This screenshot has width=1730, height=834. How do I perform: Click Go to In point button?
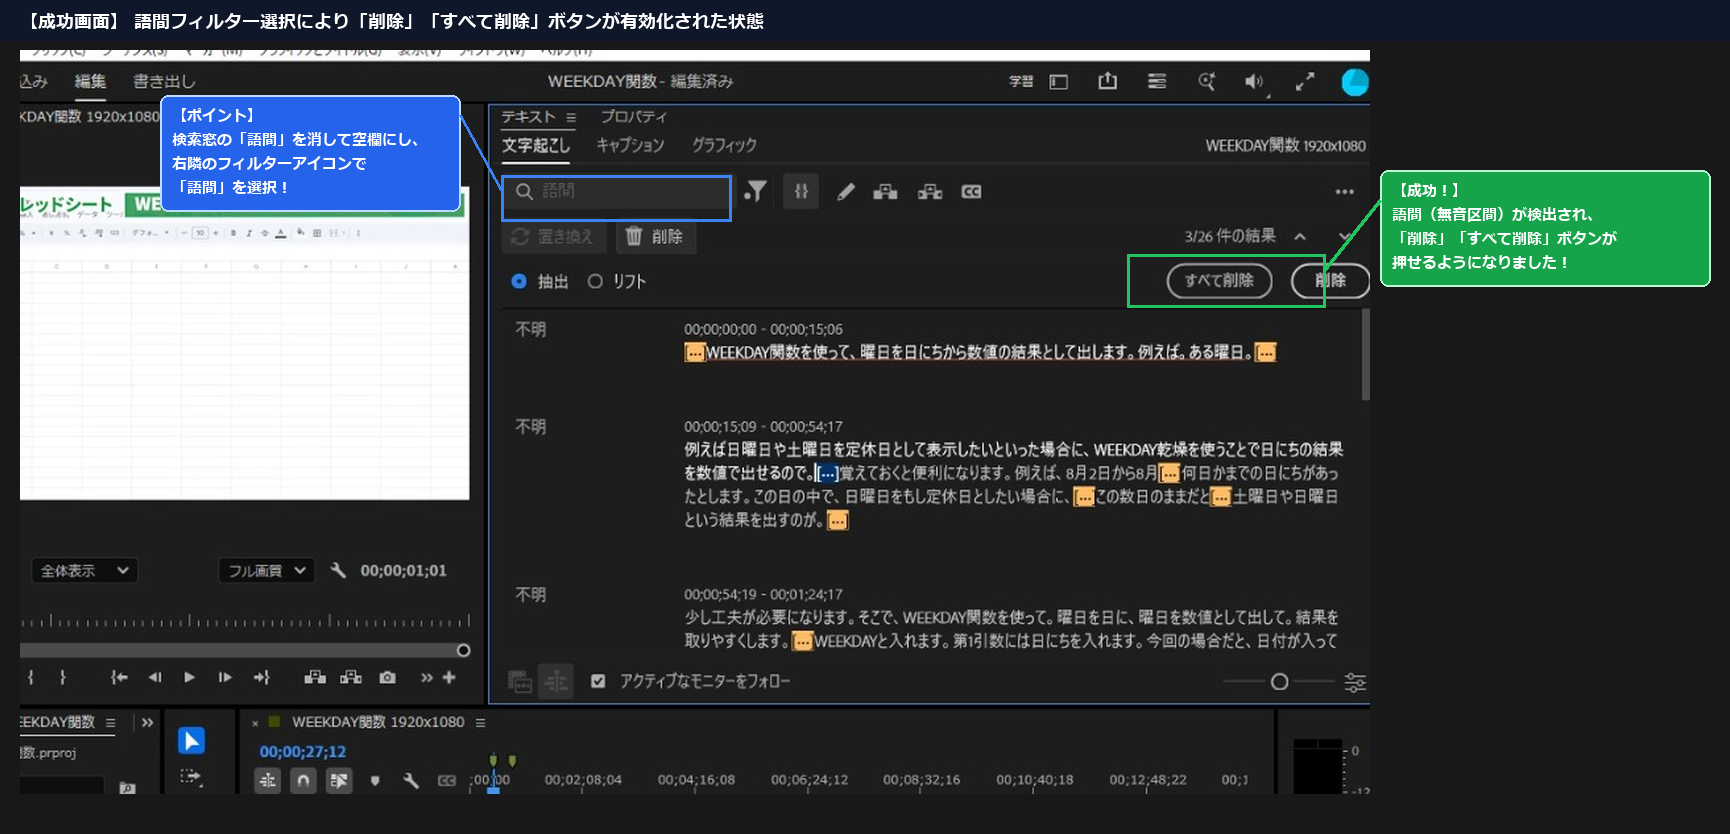[119, 678]
